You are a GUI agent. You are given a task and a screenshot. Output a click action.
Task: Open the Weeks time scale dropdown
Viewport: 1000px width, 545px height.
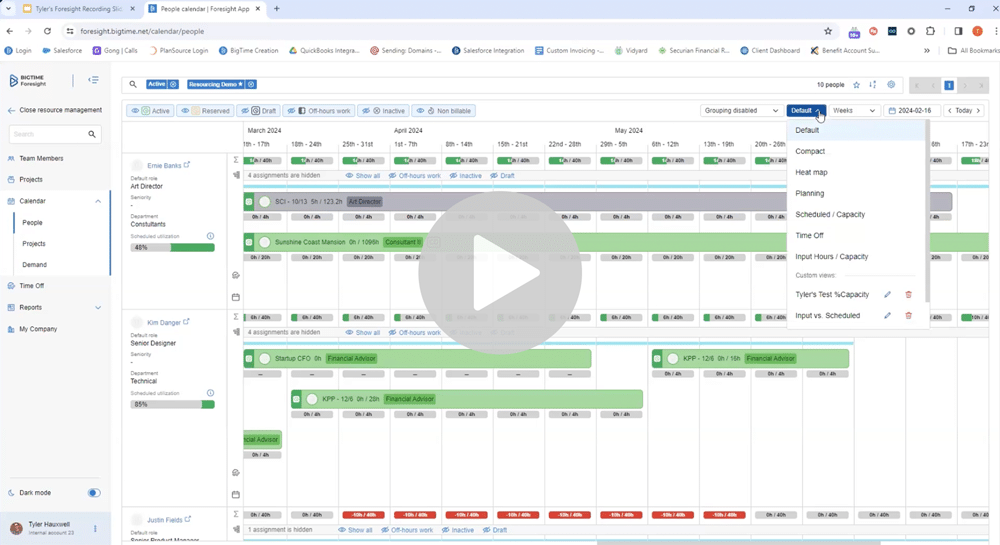click(854, 110)
